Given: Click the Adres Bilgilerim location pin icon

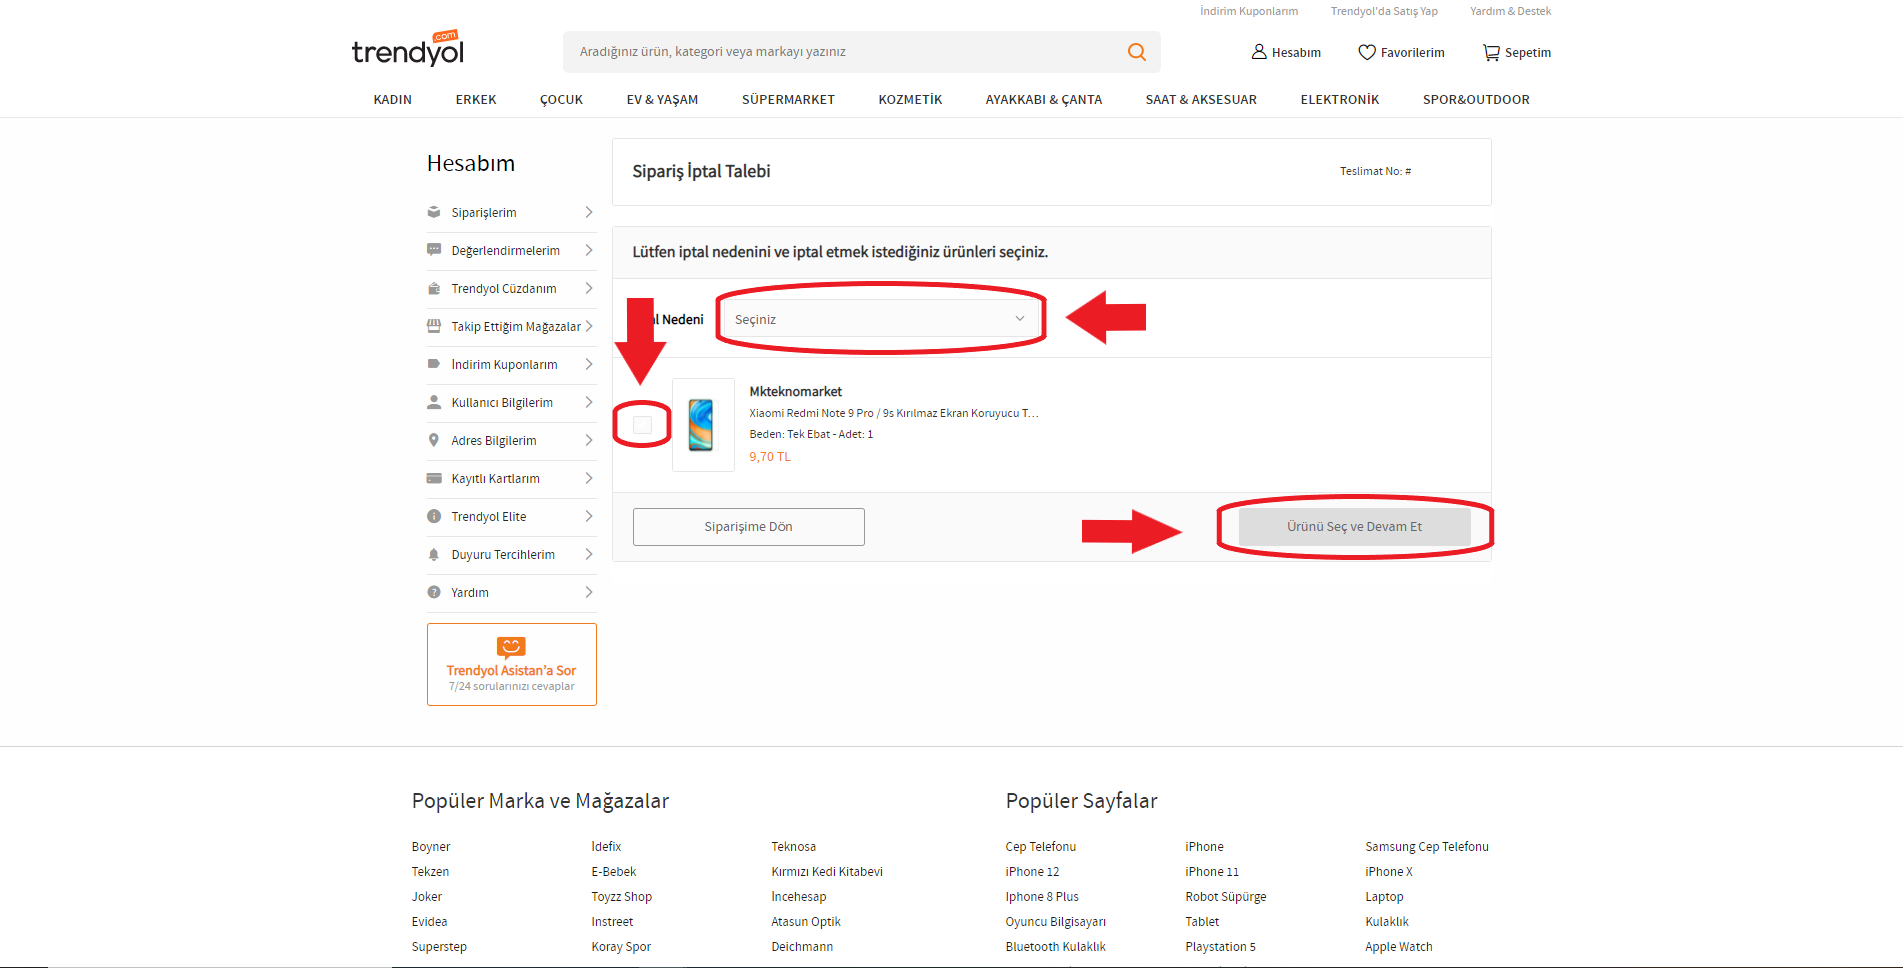Looking at the screenshot, I should pyautogui.click(x=434, y=440).
